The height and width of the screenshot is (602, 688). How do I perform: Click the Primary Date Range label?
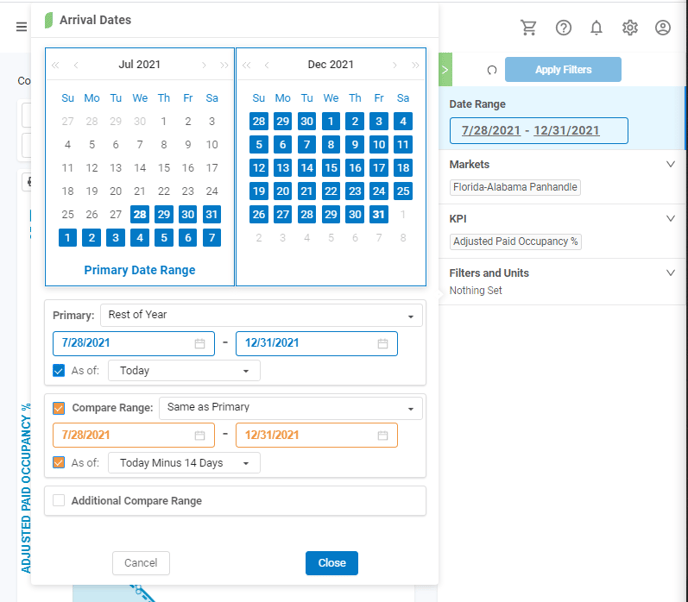click(140, 270)
